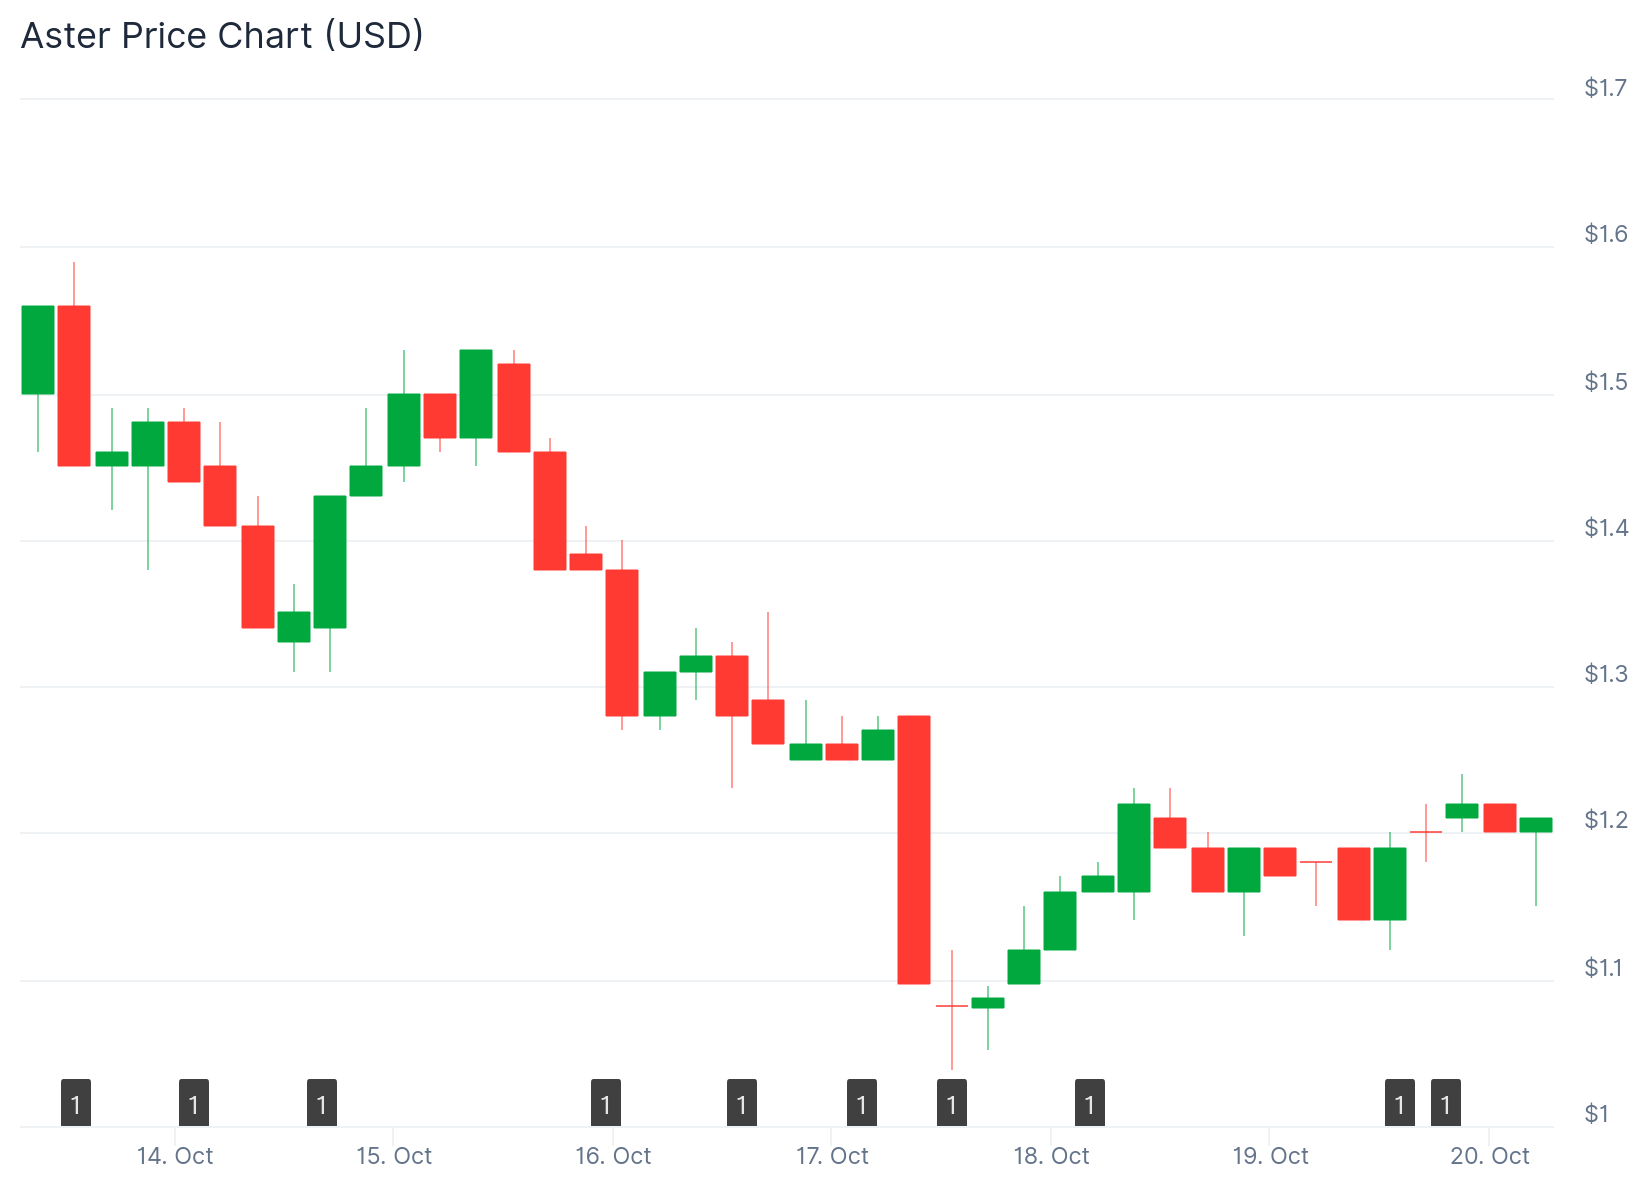The image size is (1644, 1200).
Task: Select the event marker just right of 17. Oct
Action: (x=862, y=1103)
